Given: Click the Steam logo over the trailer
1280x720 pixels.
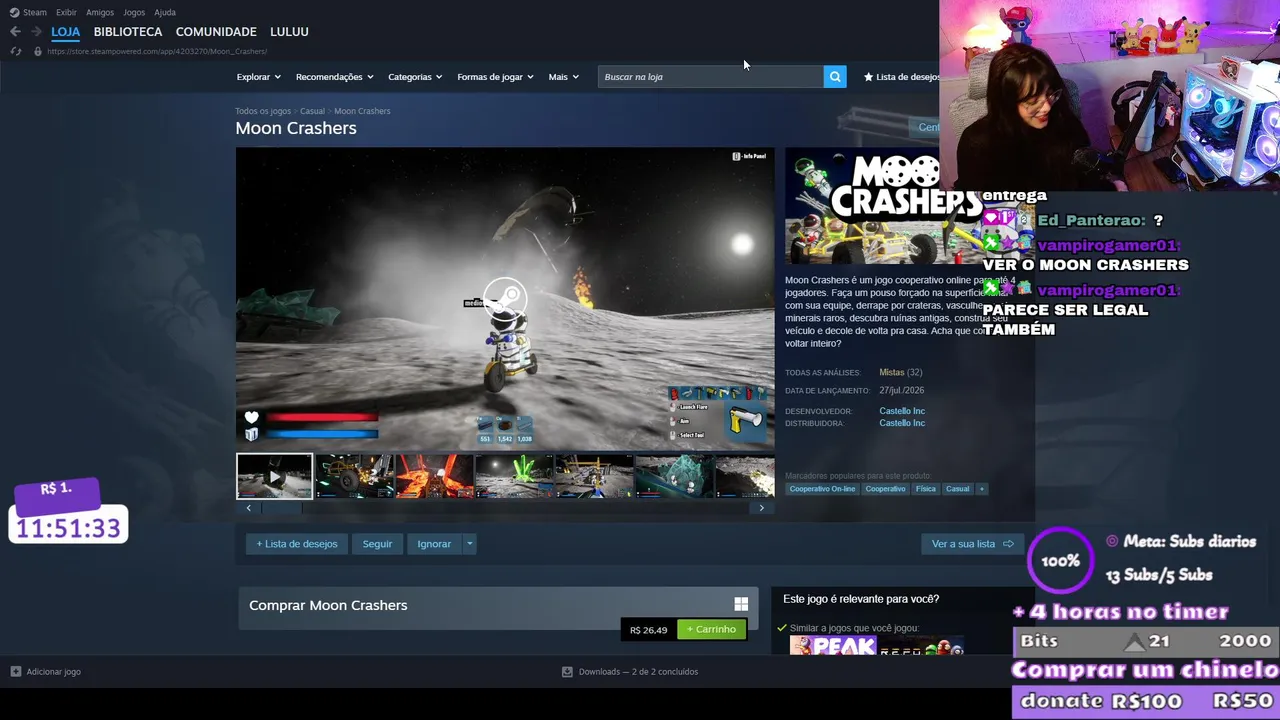Looking at the screenshot, I should tap(505, 297).
